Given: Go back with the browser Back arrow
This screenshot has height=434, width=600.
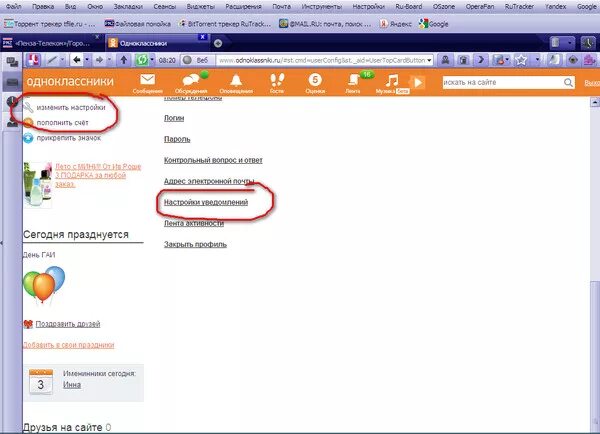Looking at the screenshot, I should coord(77,60).
